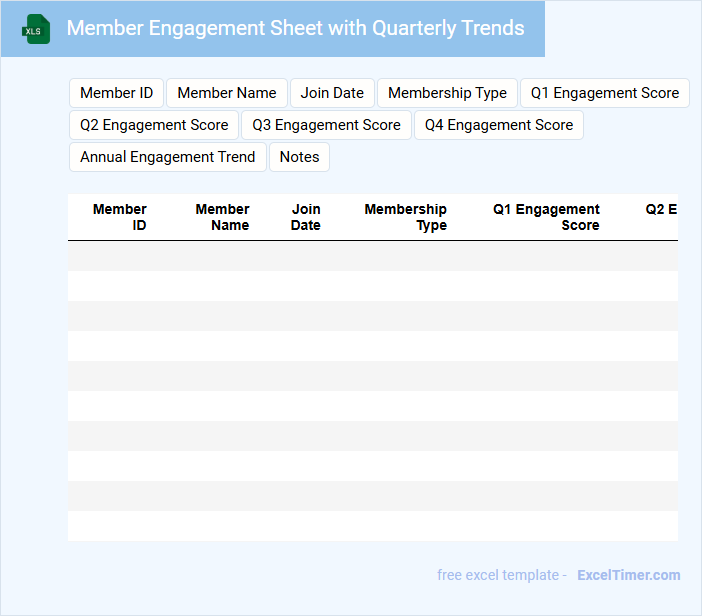Click the Q1 Engagement Score tag
This screenshot has width=702, height=616.
(x=604, y=93)
